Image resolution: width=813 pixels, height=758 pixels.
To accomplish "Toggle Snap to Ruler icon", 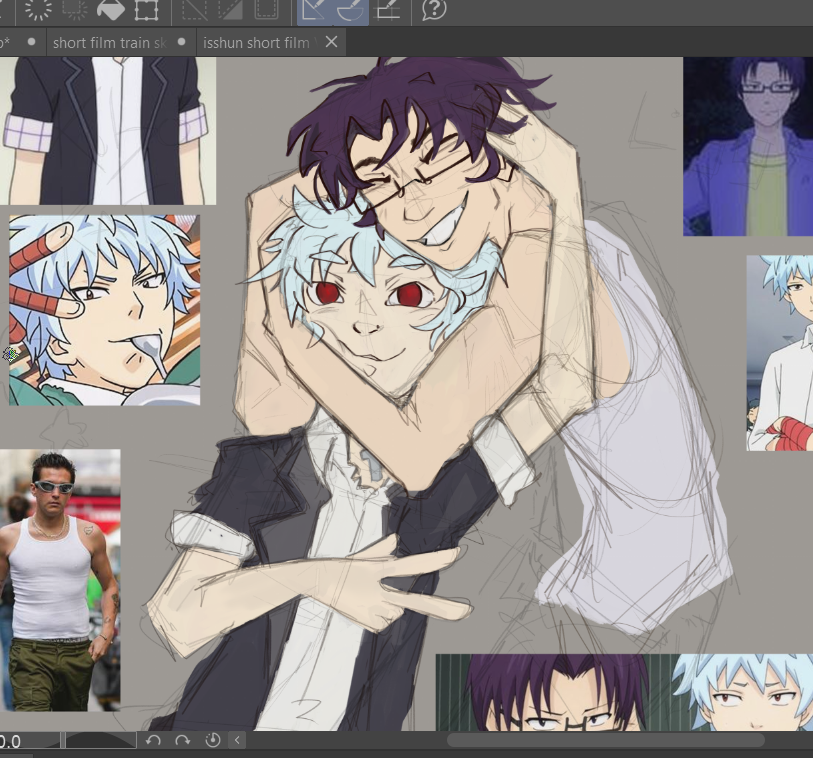I will coord(315,10).
